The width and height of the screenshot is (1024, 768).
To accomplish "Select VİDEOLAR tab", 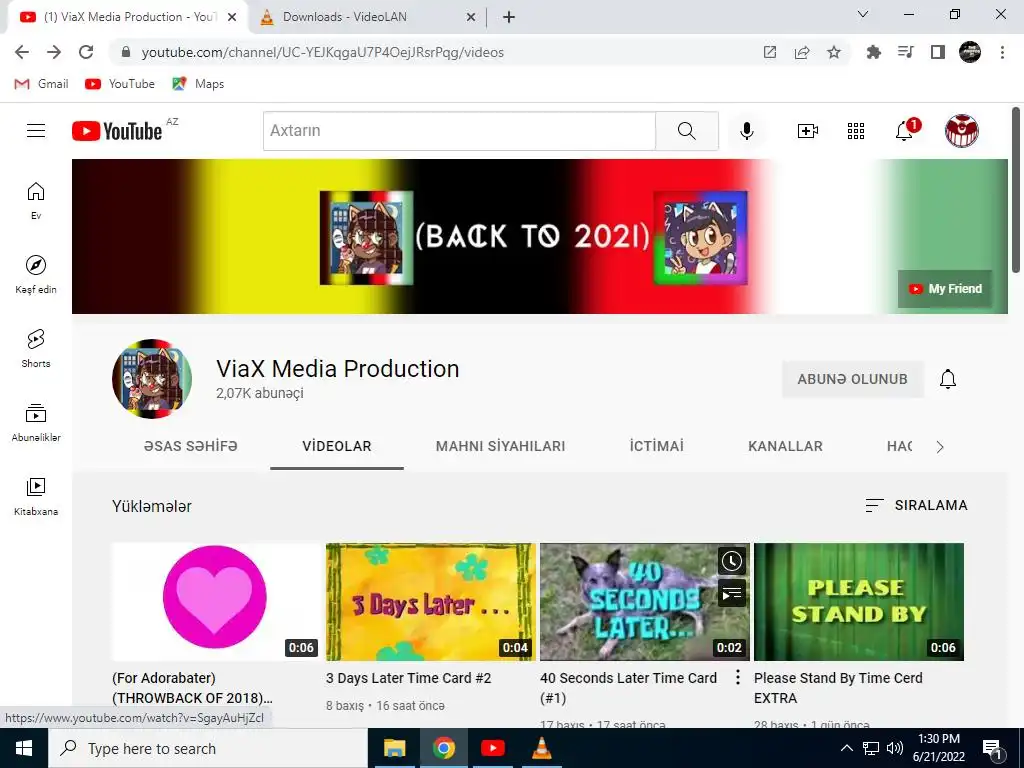I will (x=337, y=446).
